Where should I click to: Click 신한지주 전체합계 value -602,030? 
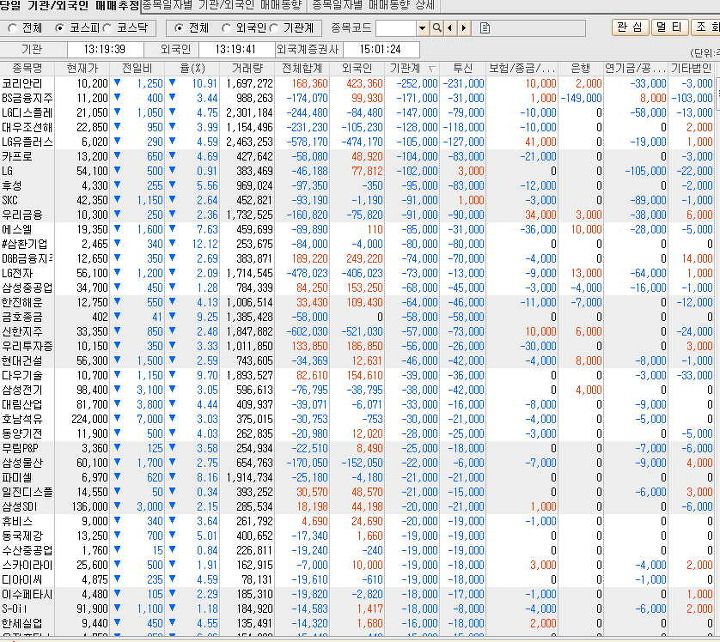(307, 332)
